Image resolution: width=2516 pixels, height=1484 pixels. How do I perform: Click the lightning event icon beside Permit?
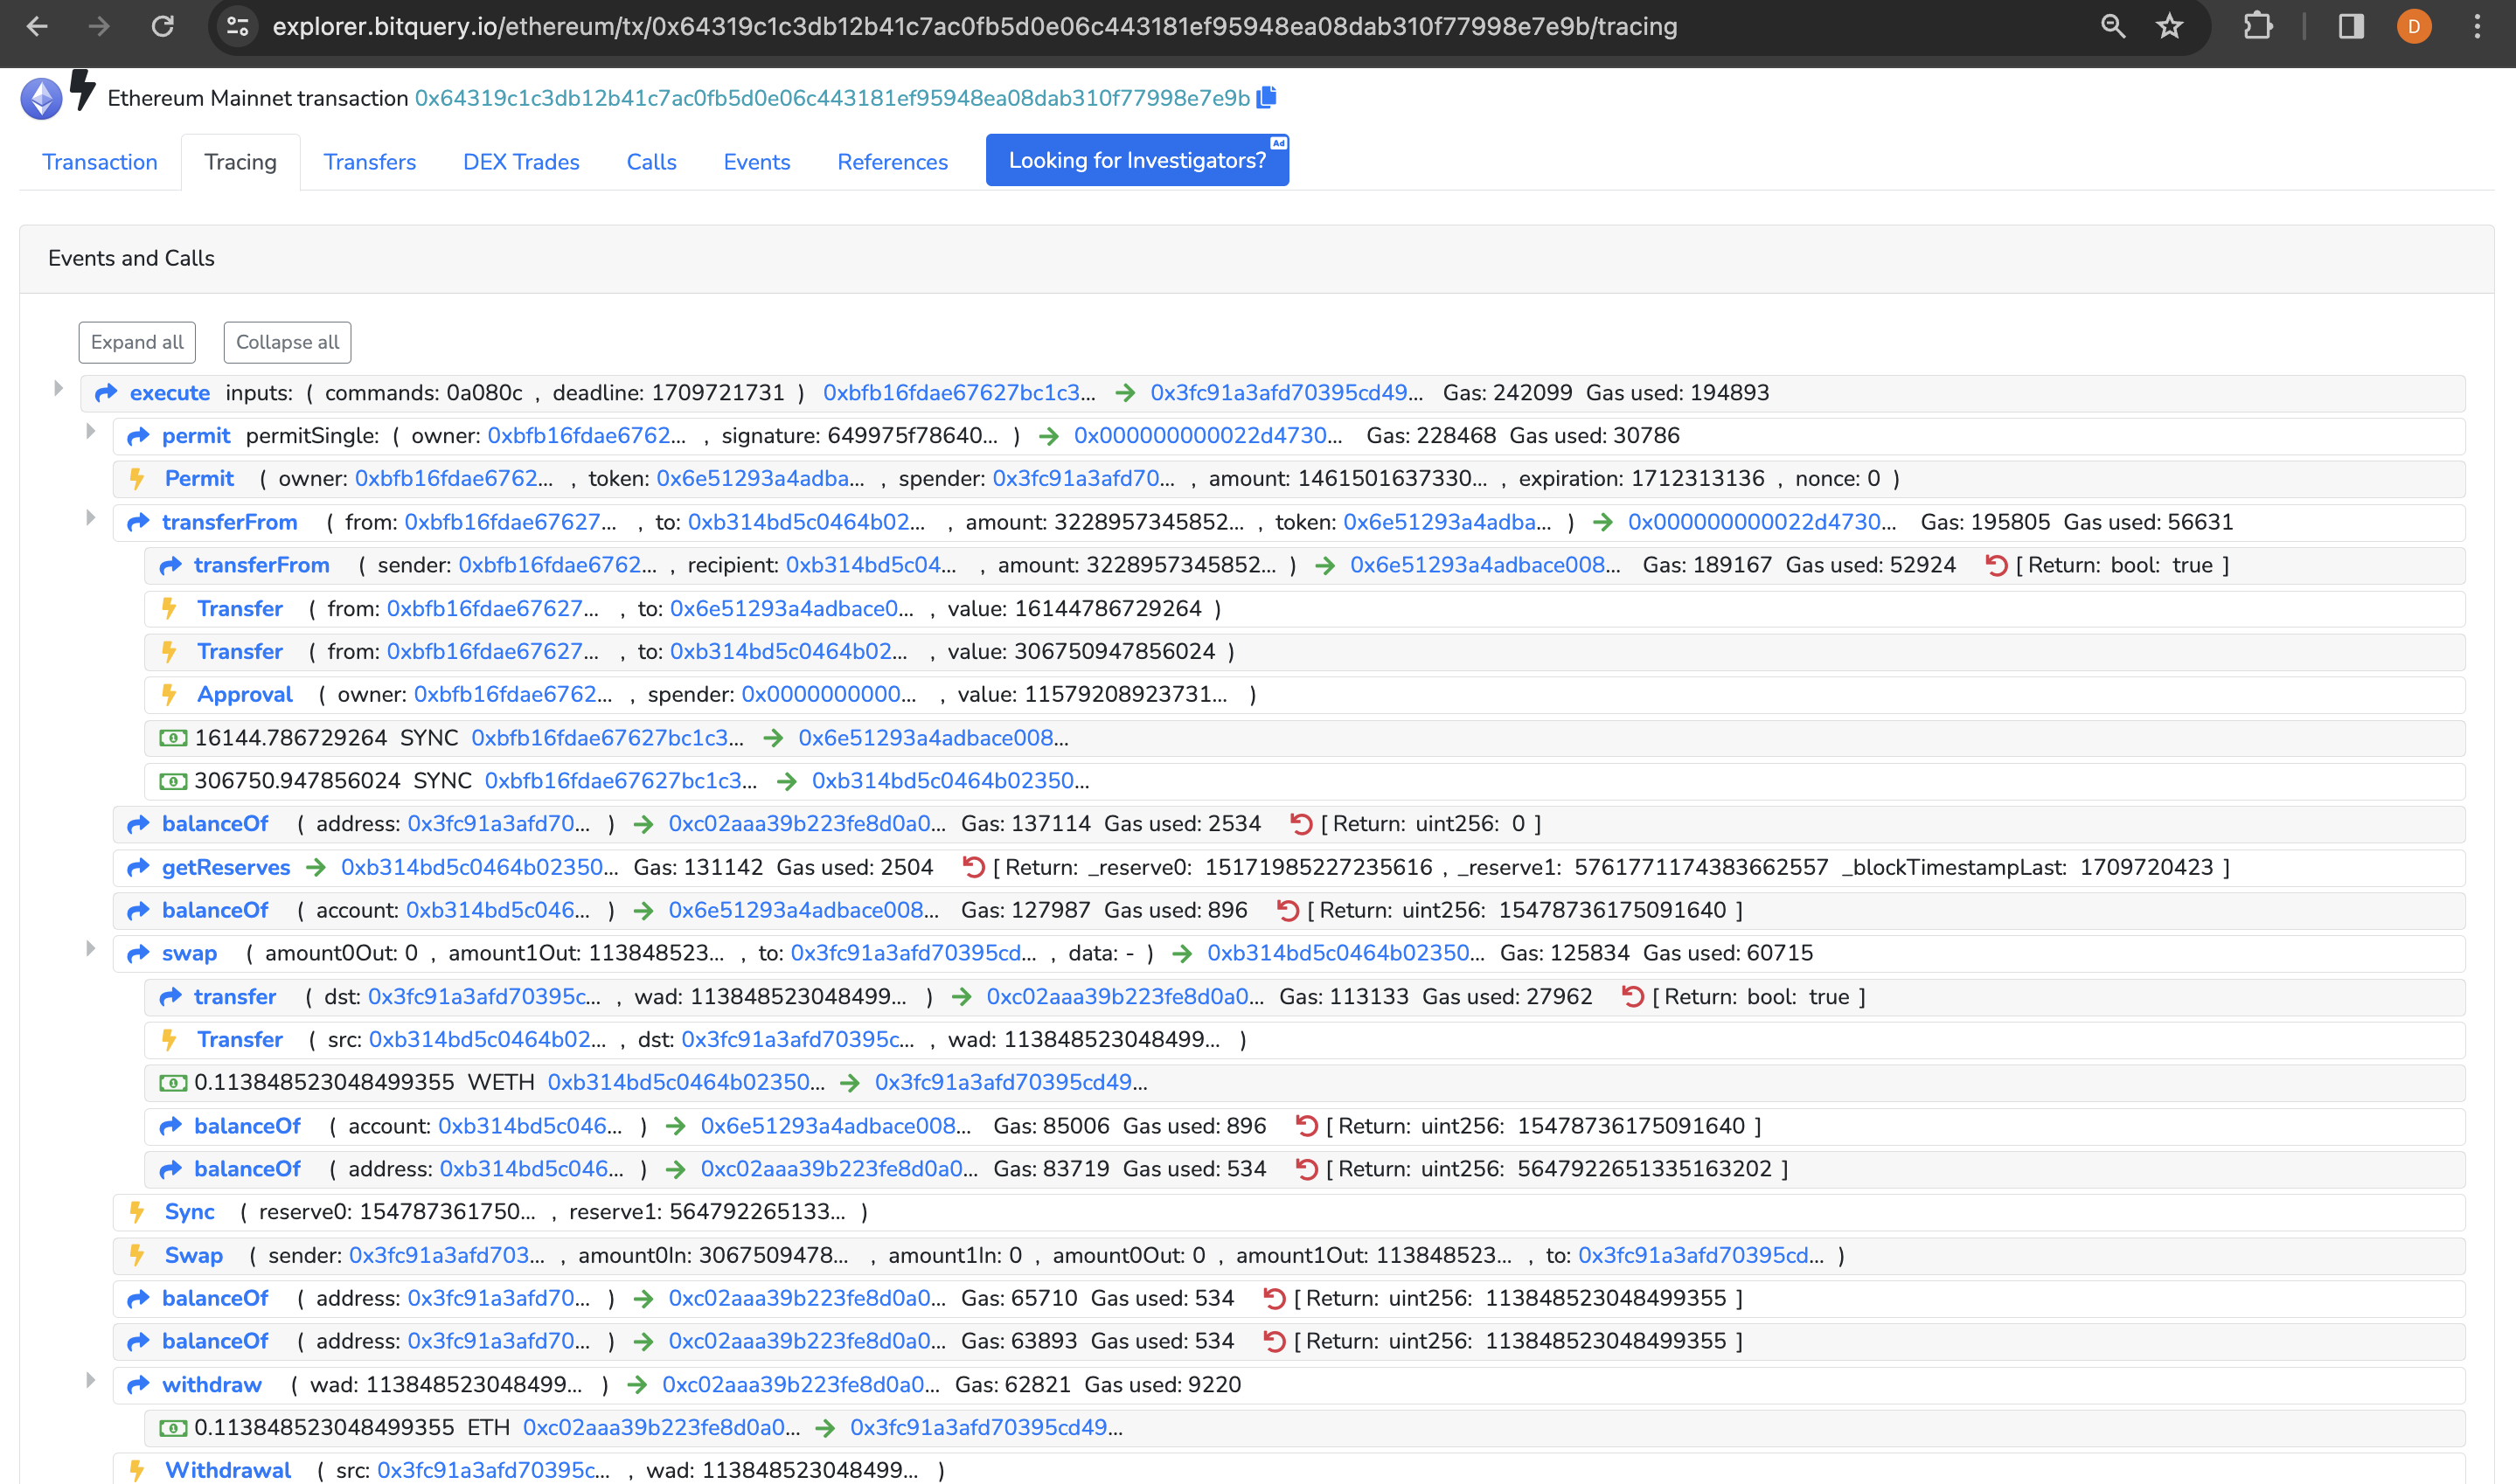[137, 479]
